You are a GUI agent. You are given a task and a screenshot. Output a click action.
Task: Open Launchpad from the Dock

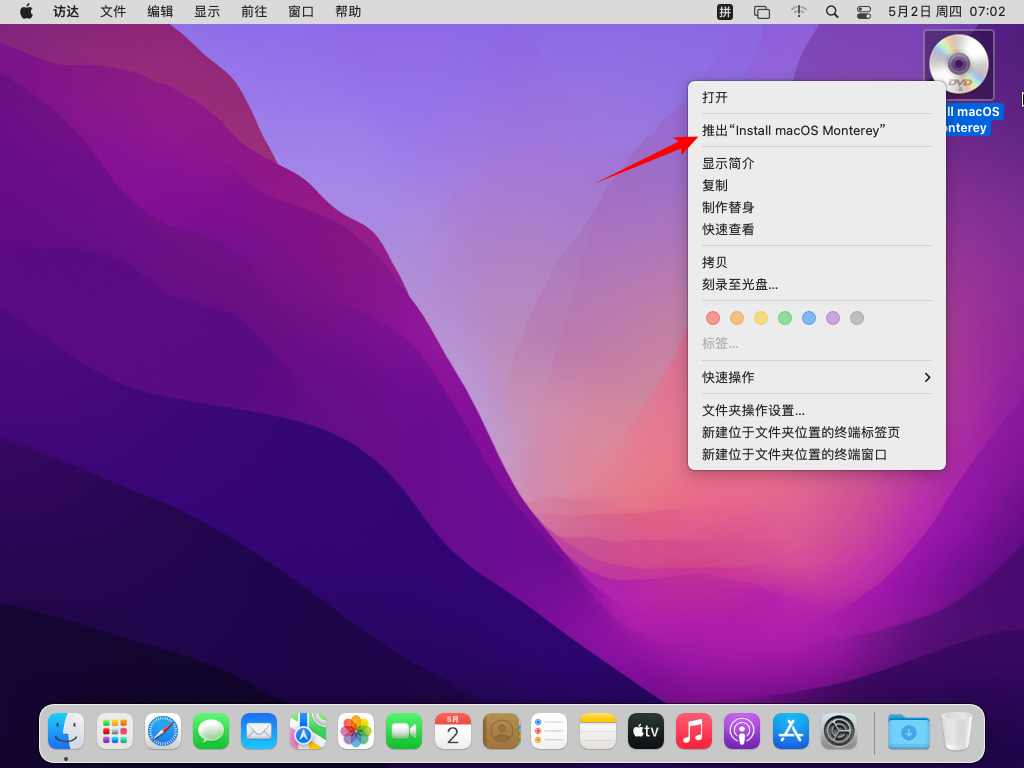click(114, 731)
